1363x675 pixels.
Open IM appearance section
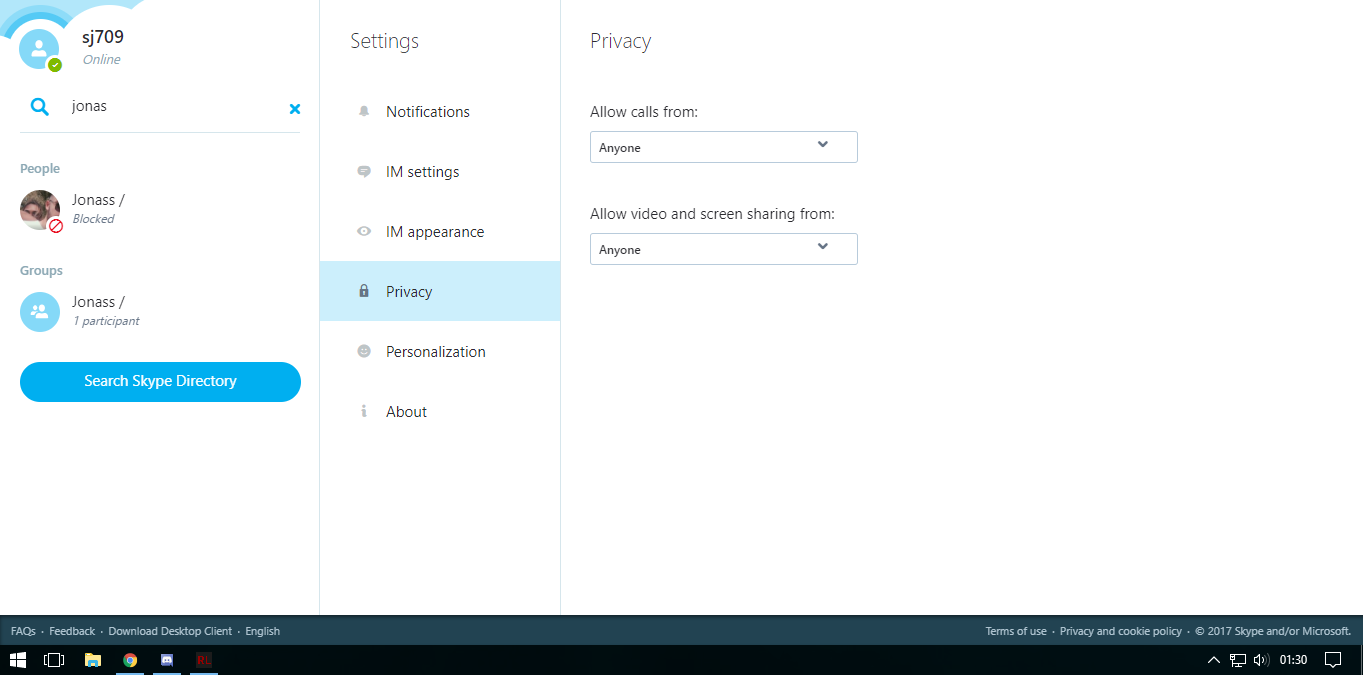pyautogui.click(x=440, y=231)
